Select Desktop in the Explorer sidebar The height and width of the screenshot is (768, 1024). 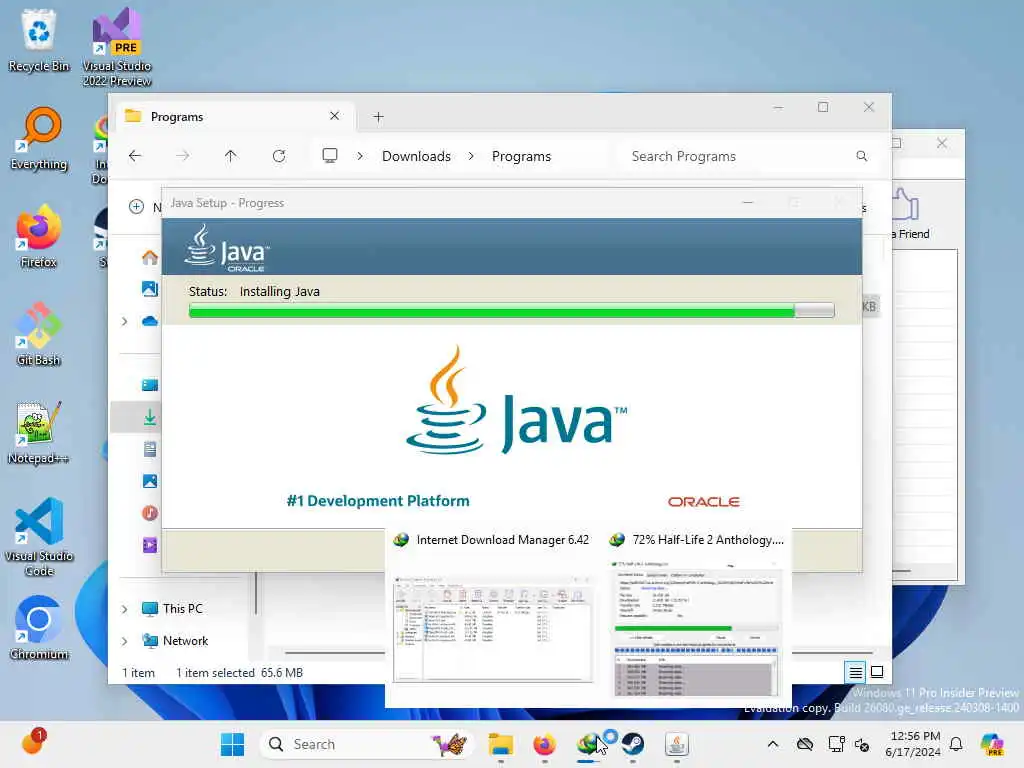click(x=150, y=385)
